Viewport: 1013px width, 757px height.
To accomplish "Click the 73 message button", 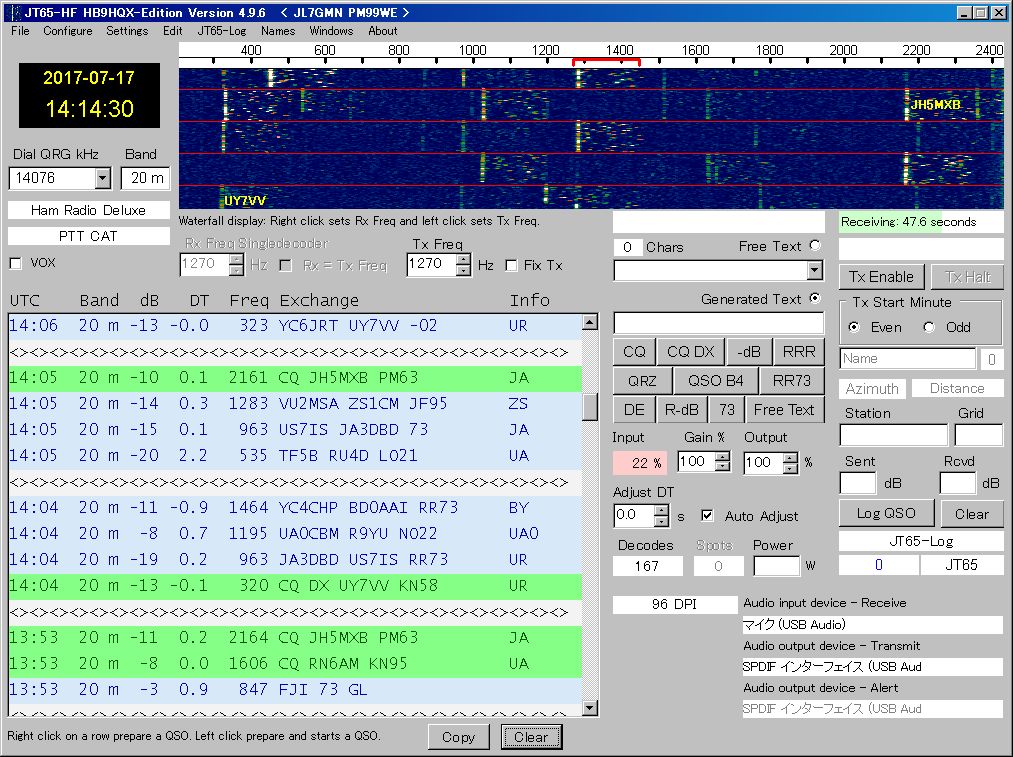I will click(x=727, y=410).
